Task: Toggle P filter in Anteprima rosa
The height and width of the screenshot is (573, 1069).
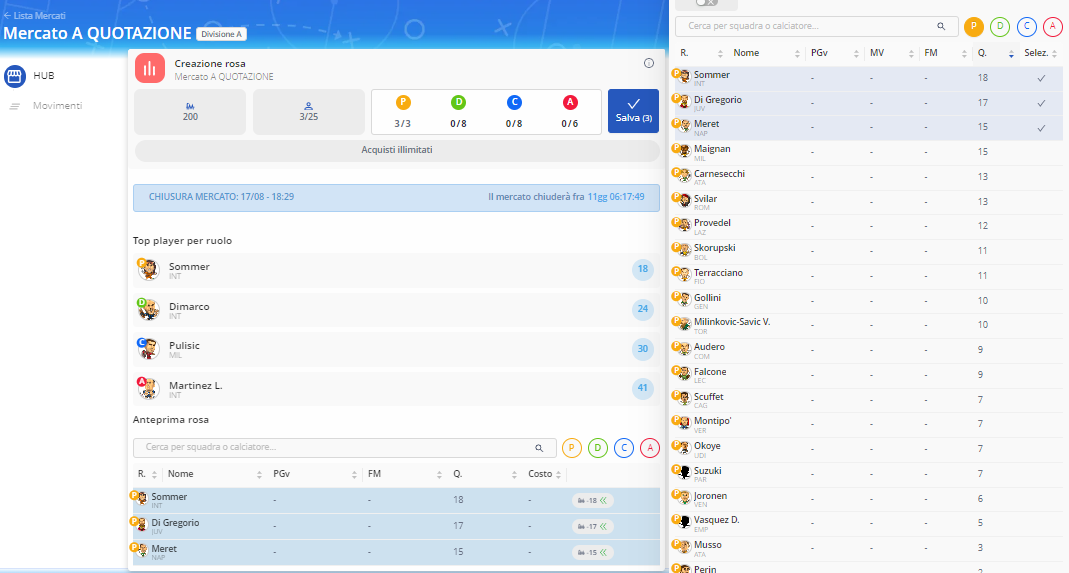Action: click(x=571, y=448)
